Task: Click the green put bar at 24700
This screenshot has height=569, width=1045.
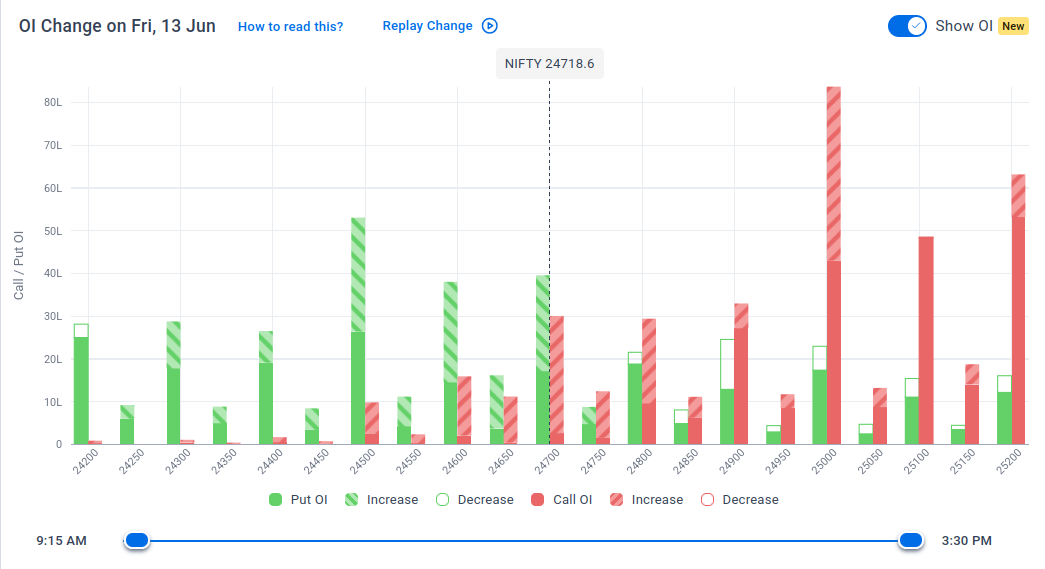Action: [542, 360]
